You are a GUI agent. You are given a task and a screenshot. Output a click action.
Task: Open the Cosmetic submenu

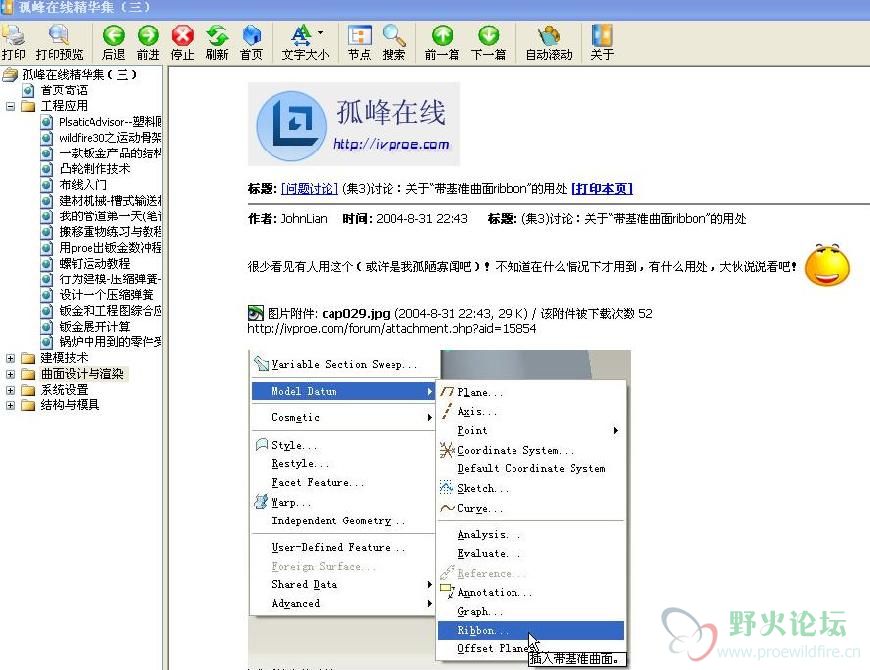click(342, 418)
